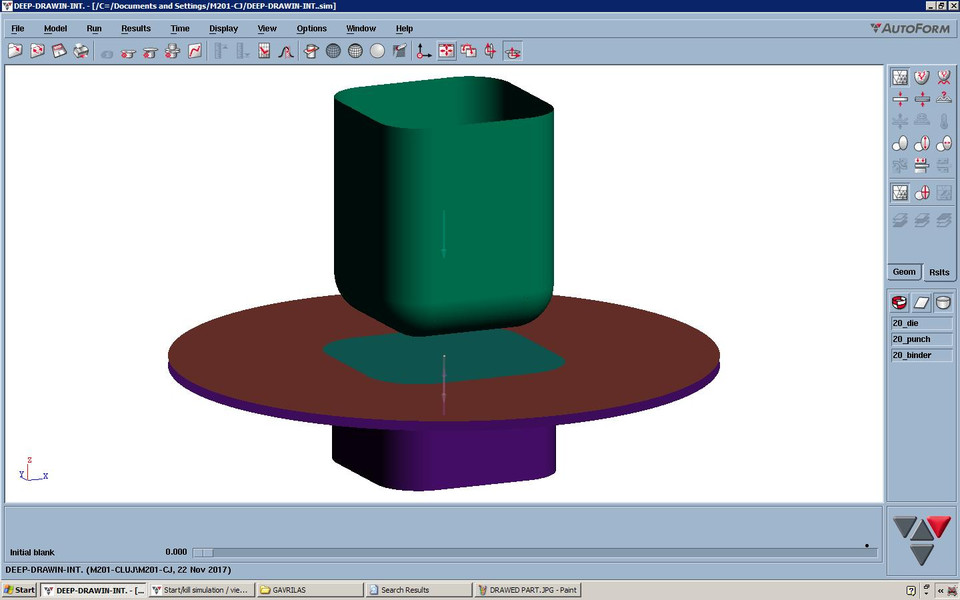Click the coordinate axes icon on the toolbar
The image size is (960, 600).
[424, 51]
